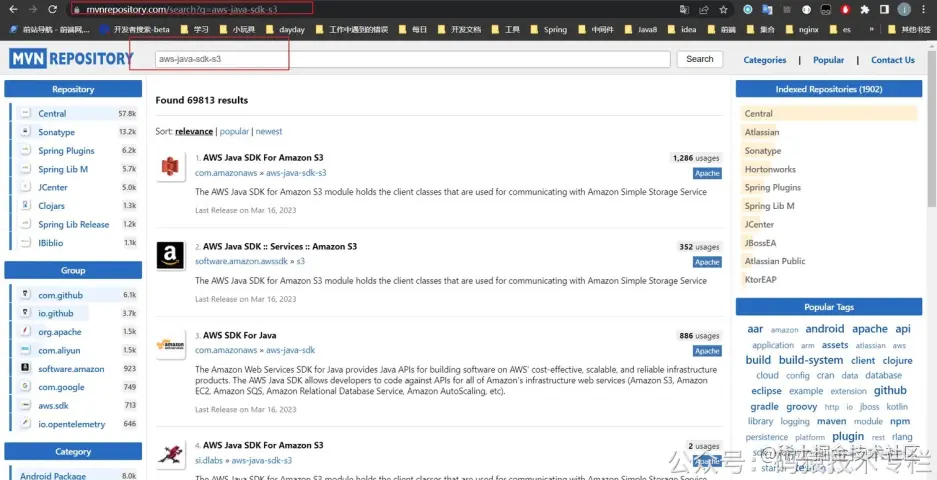Click the Apache license badge of result 1
Image resolution: width=937 pixels, height=480 pixels.
tap(707, 173)
